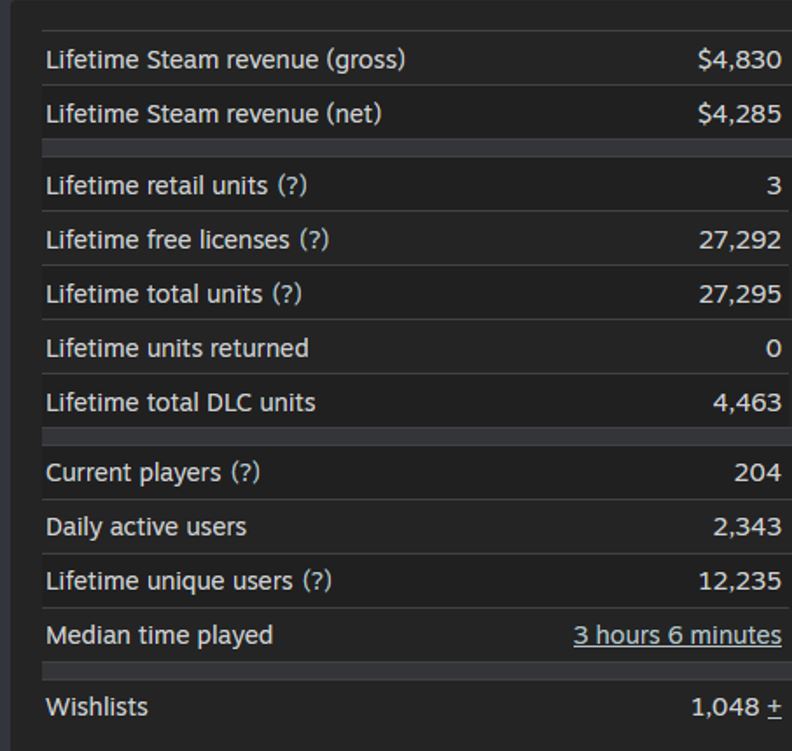Click the help marker beside Lifetime unique users
The image size is (792, 751).
coord(317,581)
